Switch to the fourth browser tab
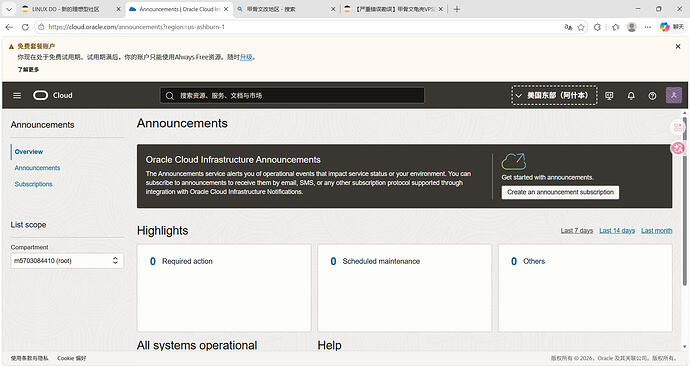The width and height of the screenshot is (690, 366). (x=394, y=9)
